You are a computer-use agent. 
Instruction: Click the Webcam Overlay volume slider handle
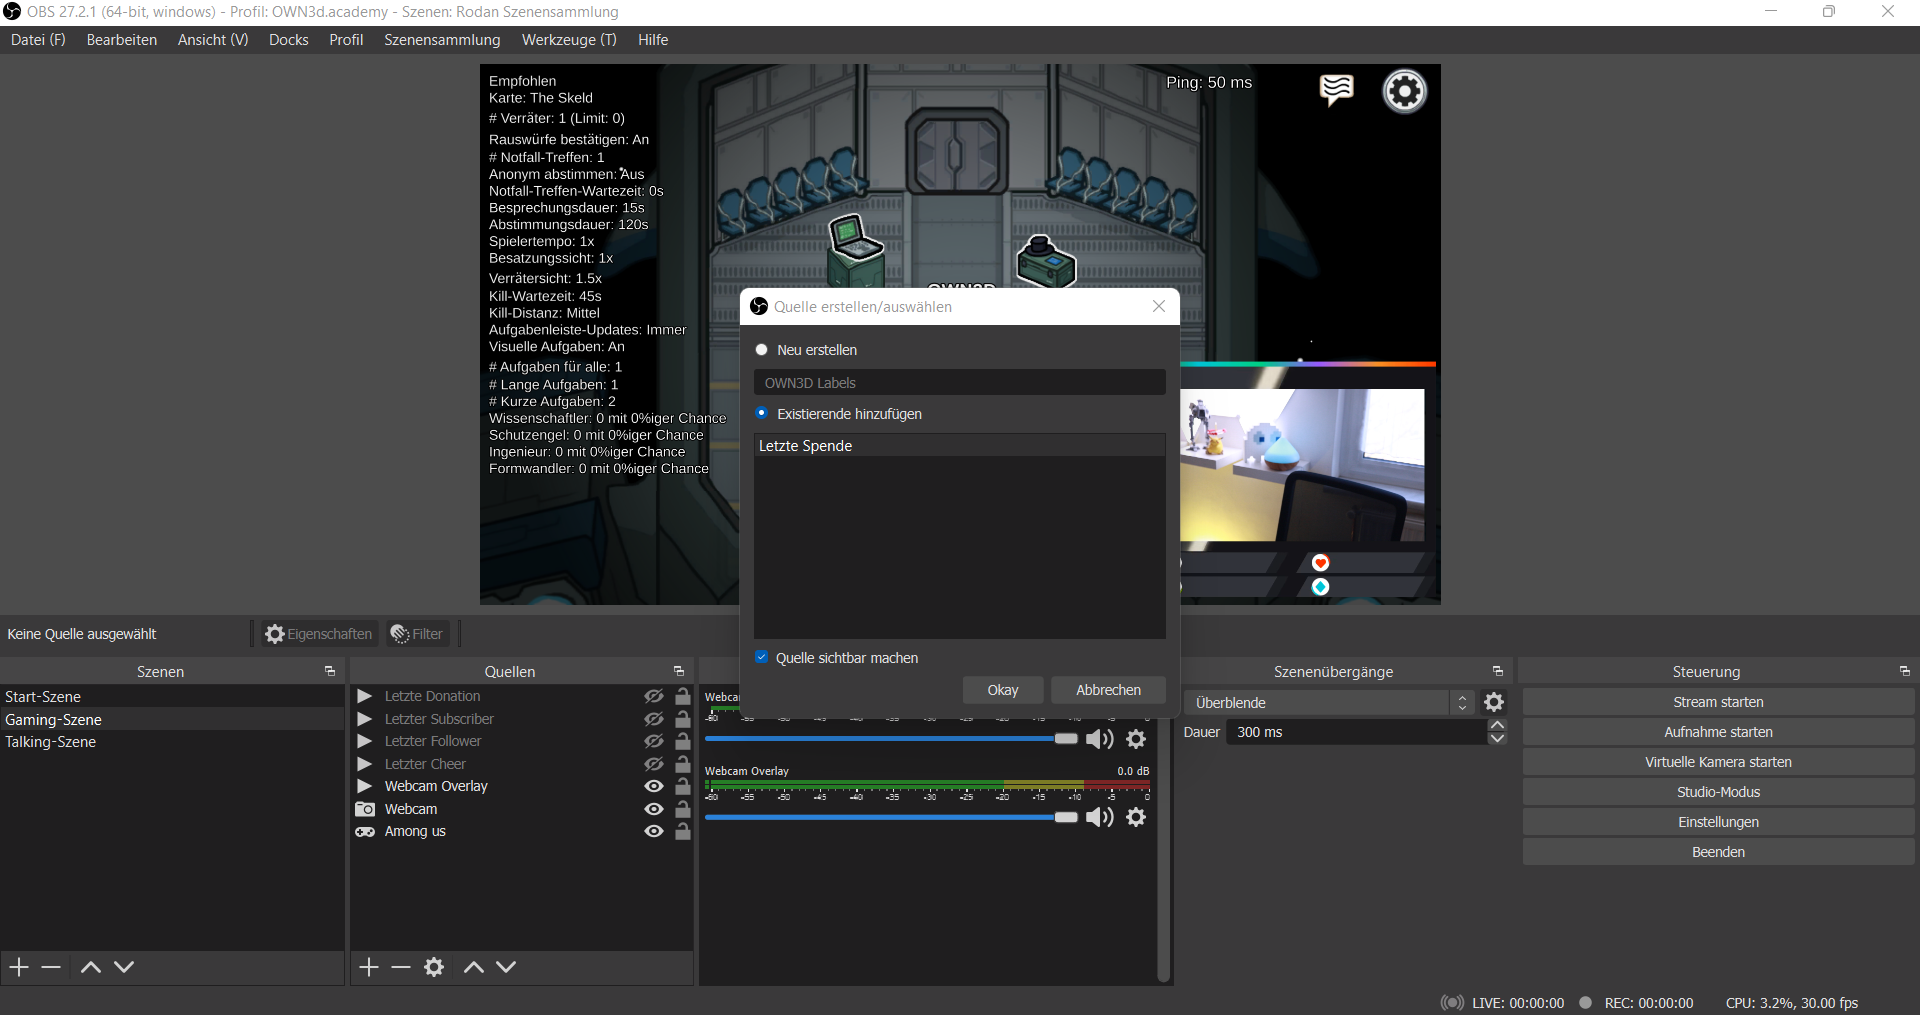click(1066, 817)
